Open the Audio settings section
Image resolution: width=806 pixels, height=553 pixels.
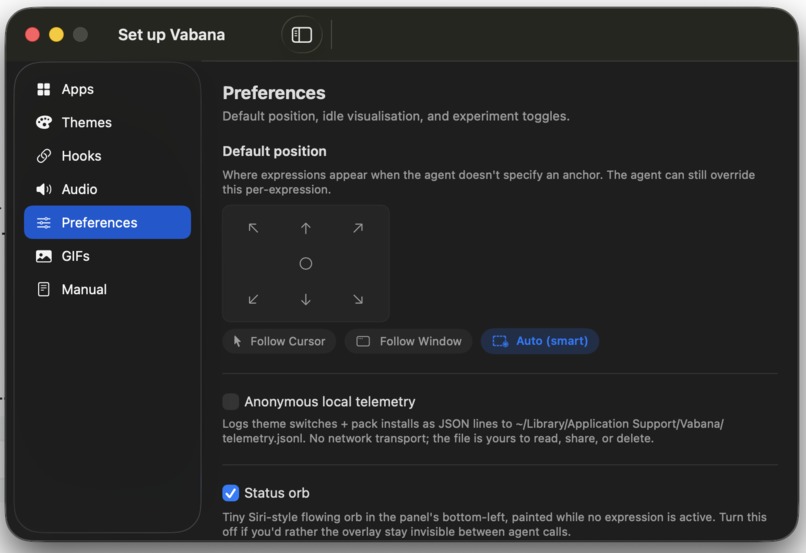click(x=107, y=190)
